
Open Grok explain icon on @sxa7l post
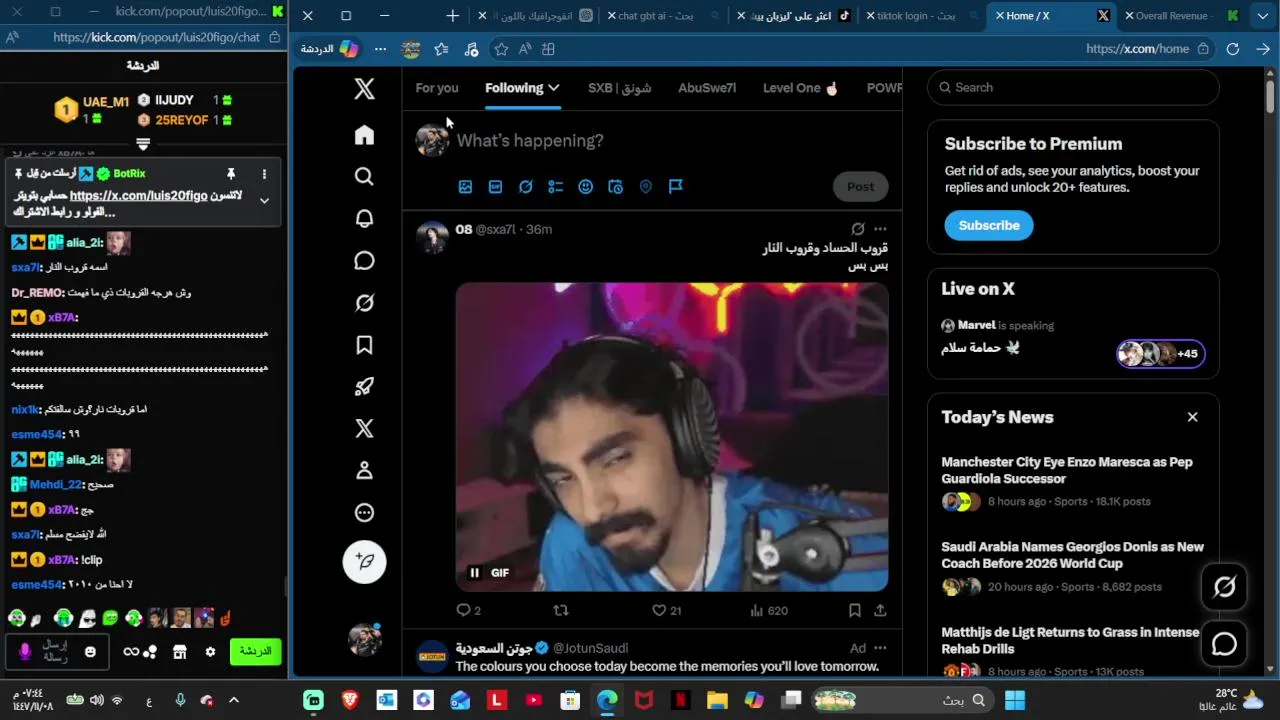click(857, 229)
